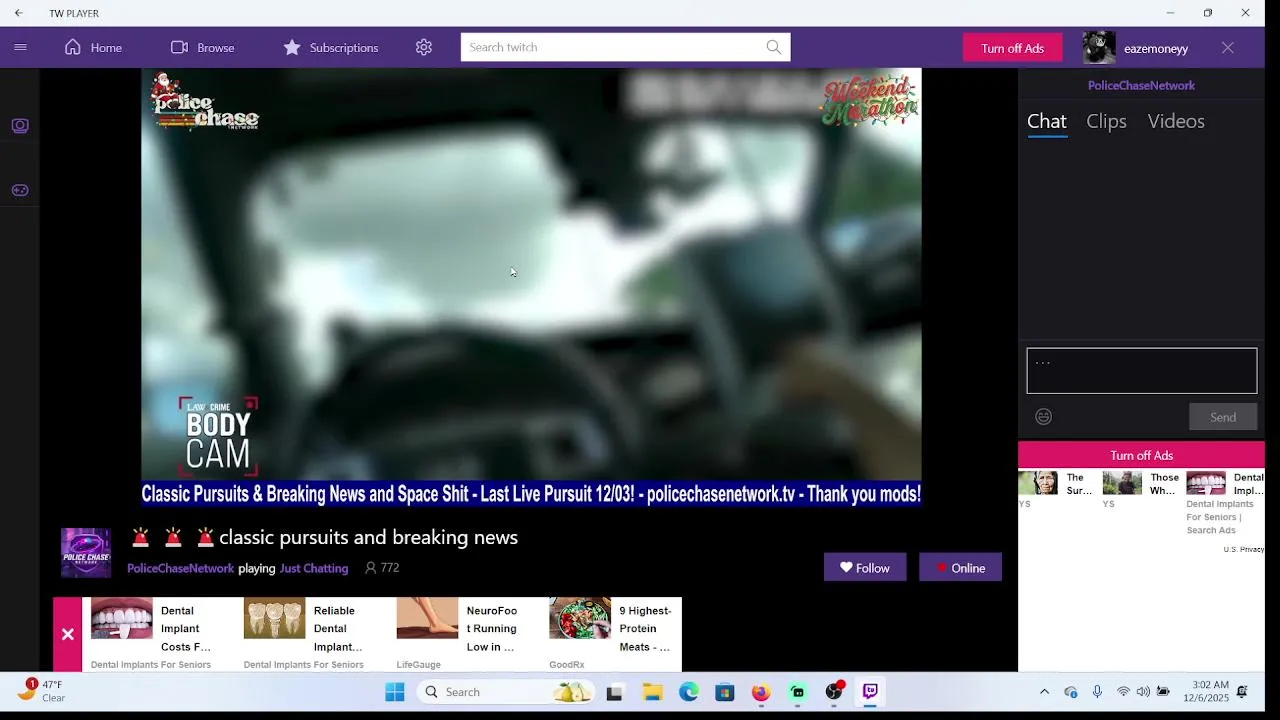Click the Twitch app icon in taskbar
This screenshot has width=1280, height=720.
(870, 692)
